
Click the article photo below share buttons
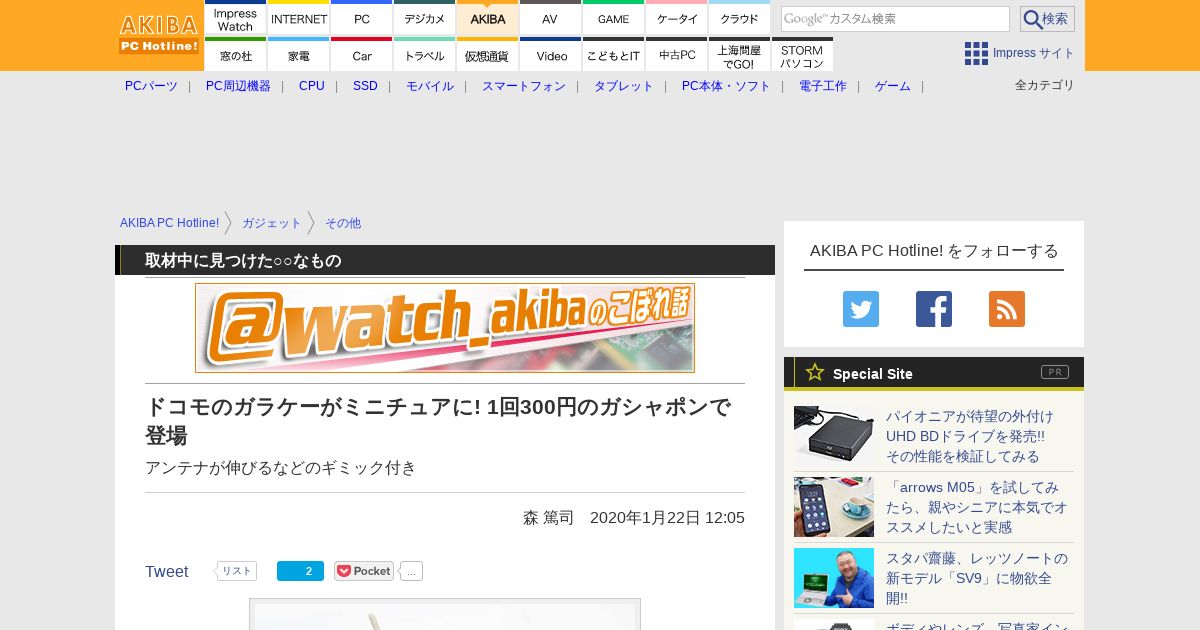coord(445,614)
